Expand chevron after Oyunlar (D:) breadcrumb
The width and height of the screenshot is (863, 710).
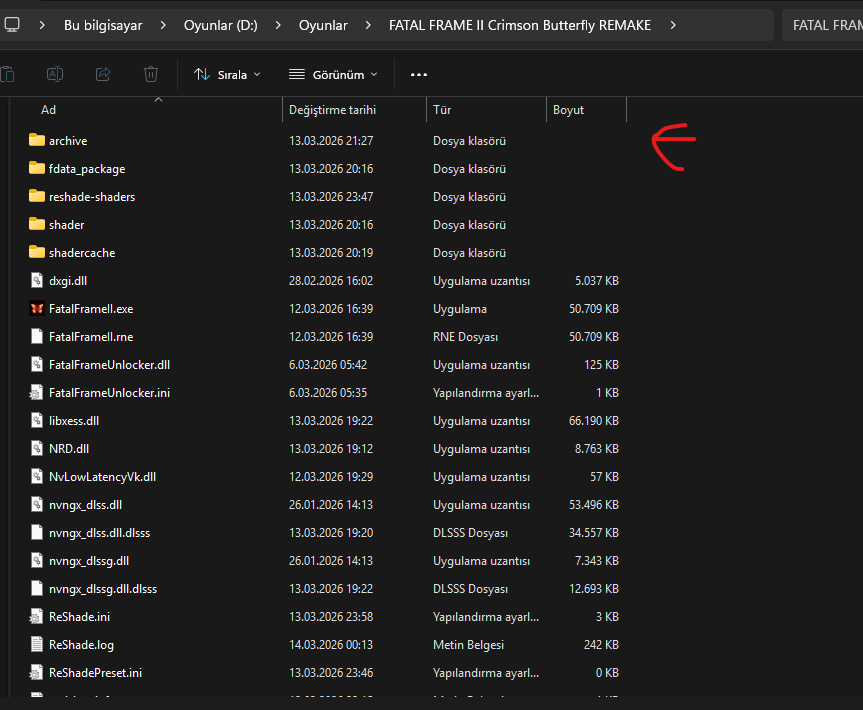point(278,25)
